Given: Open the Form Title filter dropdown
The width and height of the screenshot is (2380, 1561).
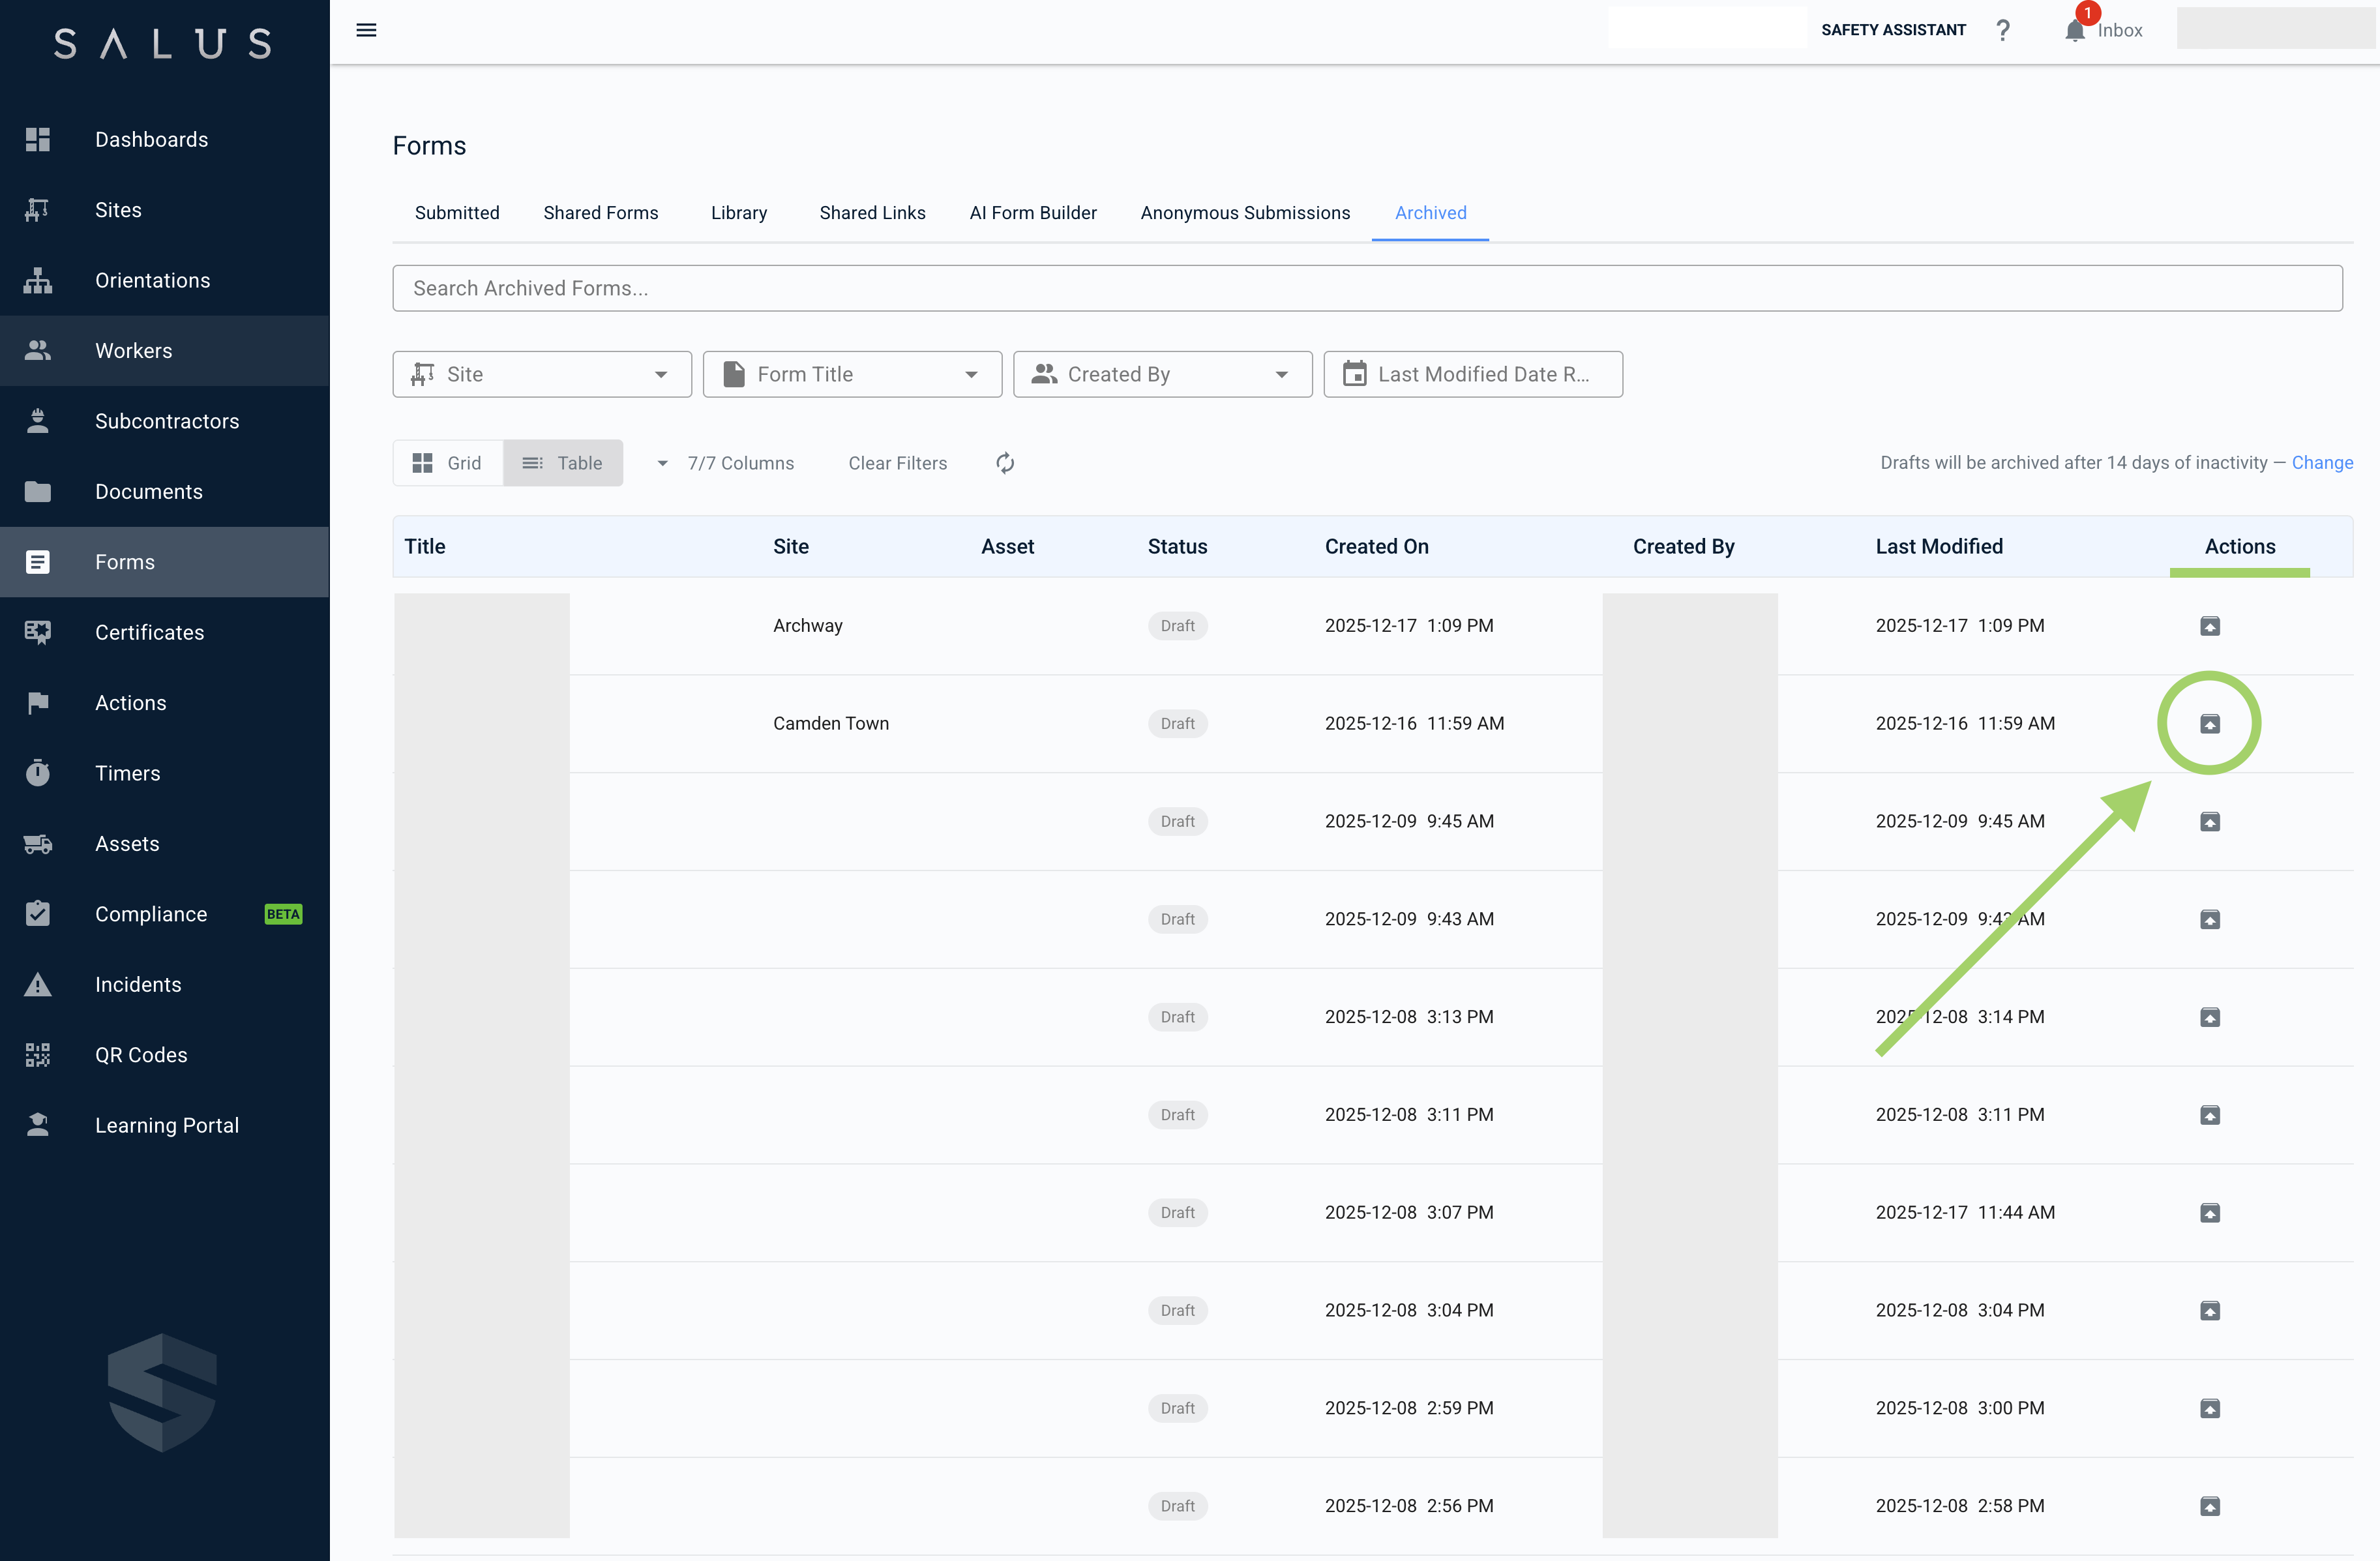Looking at the screenshot, I should point(852,374).
